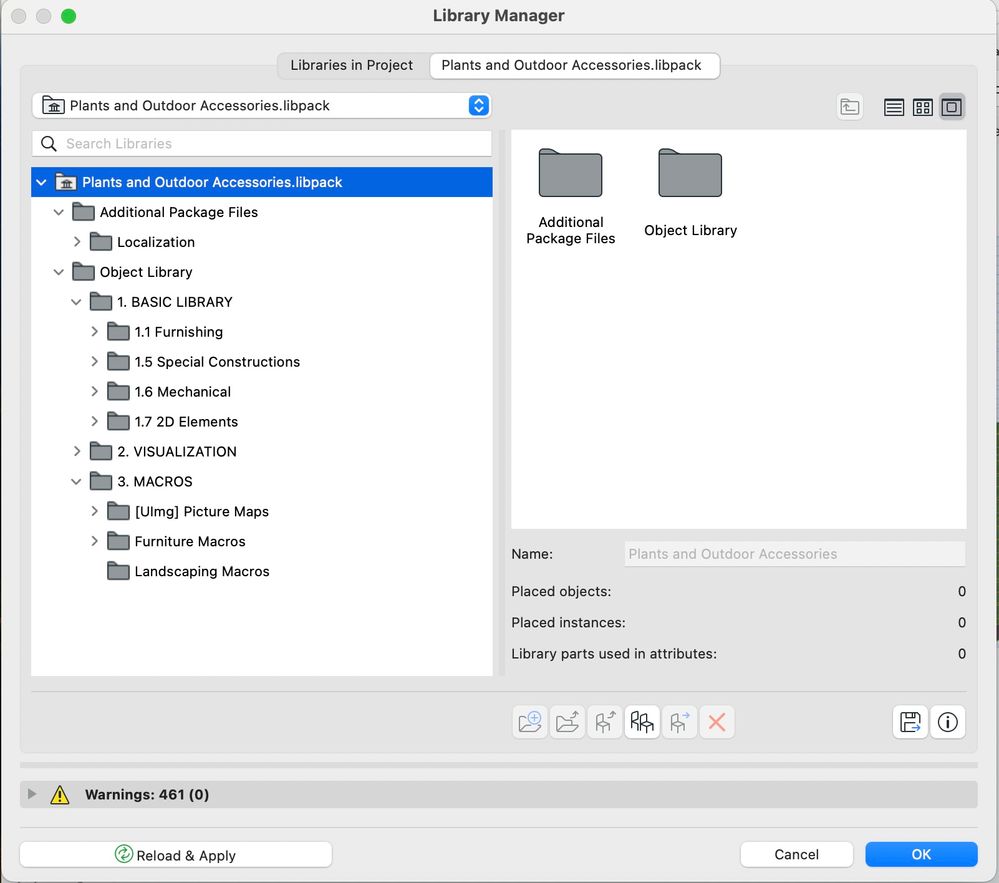This screenshot has height=883, width=999.
Task: Switch to small icons grid view
Action: pos(923,107)
